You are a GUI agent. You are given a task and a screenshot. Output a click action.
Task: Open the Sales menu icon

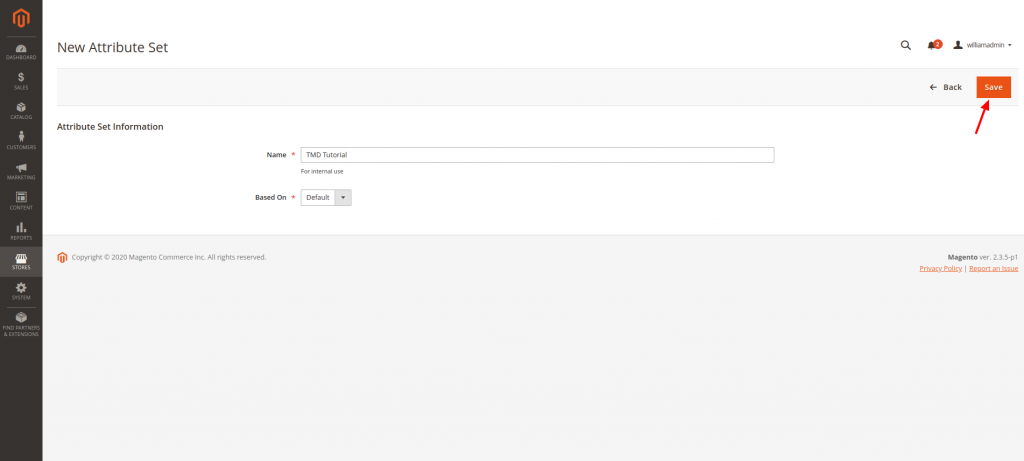[x=21, y=81]
